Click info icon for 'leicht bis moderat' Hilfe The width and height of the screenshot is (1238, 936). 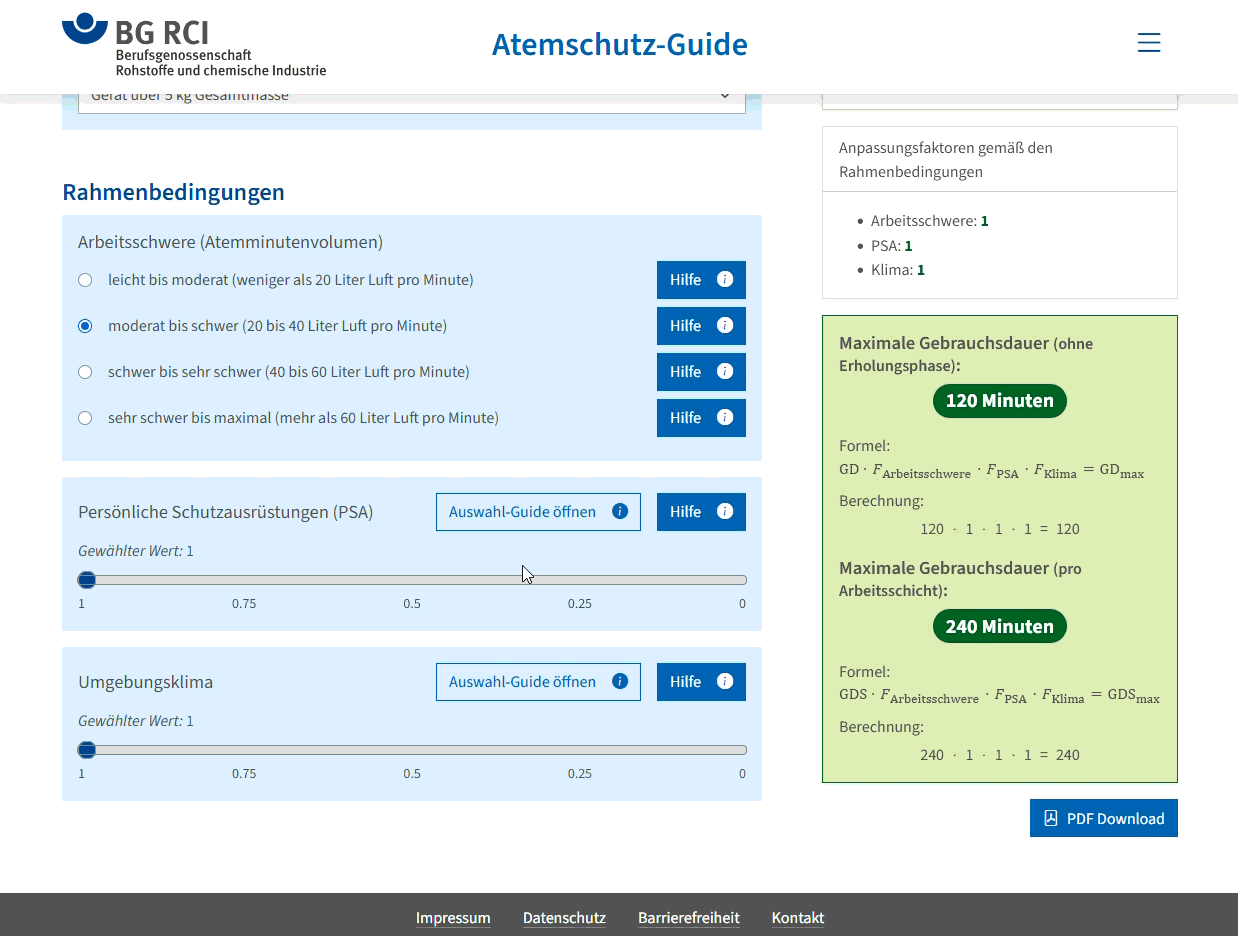pyautogui.click(x=725, y=280)
